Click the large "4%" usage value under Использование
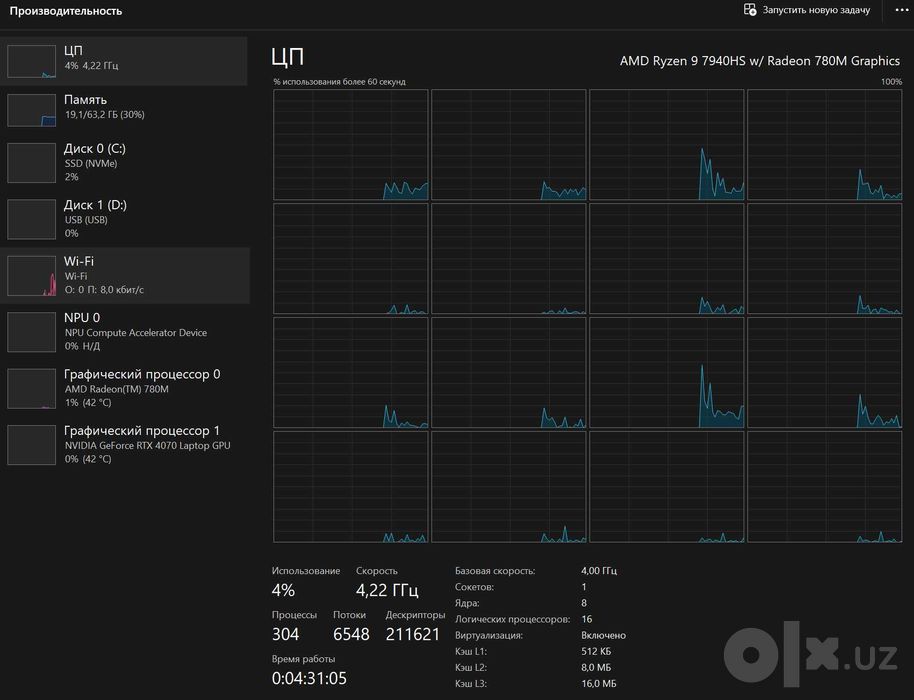914x700 pixels. tap(283, 590)
